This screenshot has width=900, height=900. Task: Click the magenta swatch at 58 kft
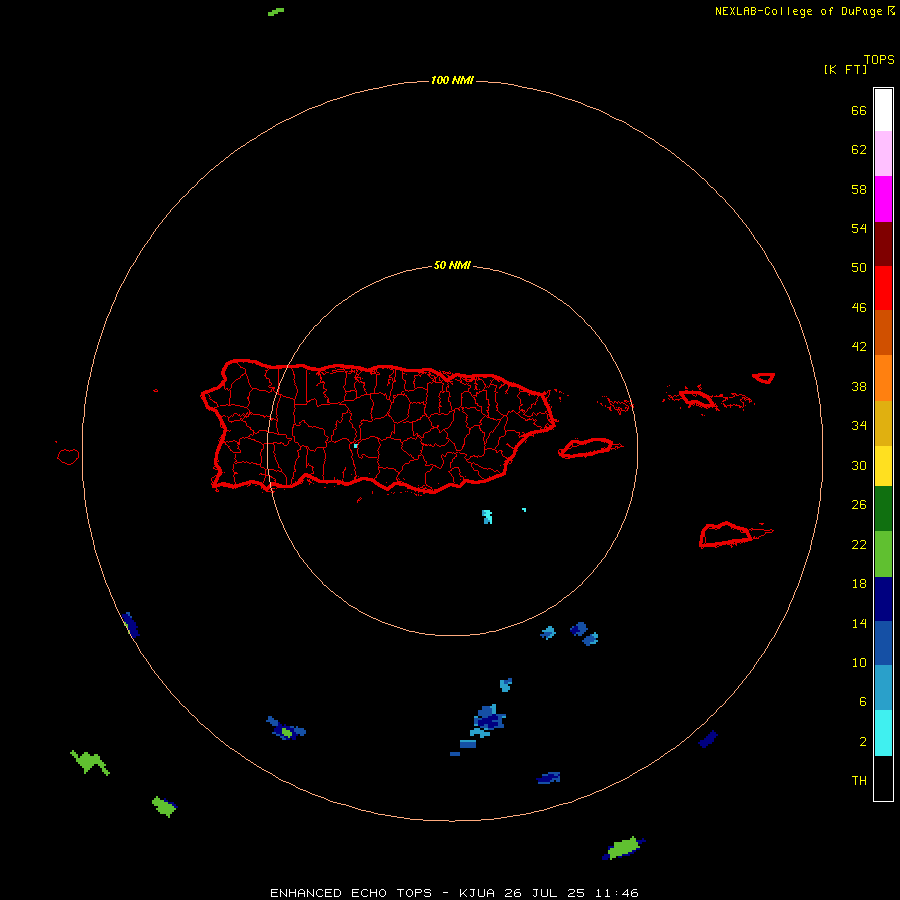(883, 199)
